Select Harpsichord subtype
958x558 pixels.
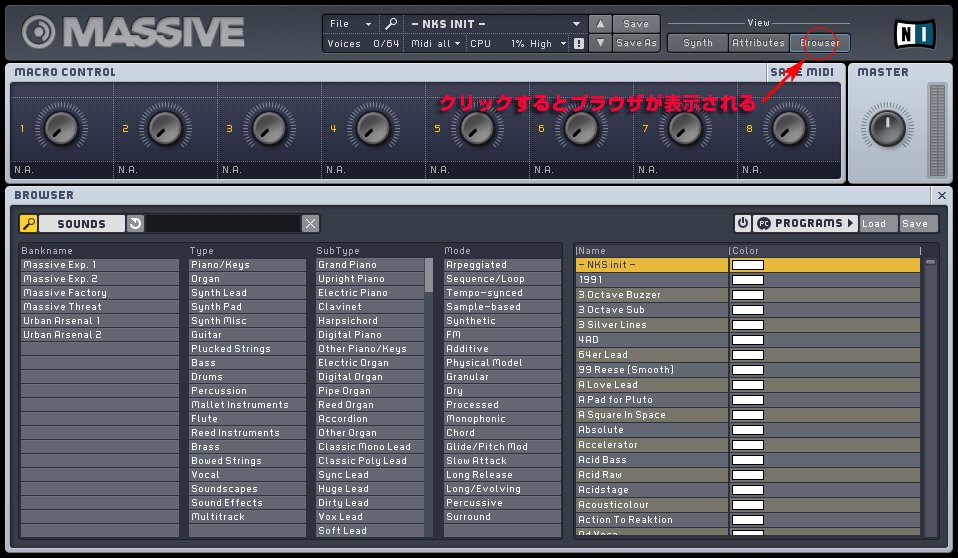(370, 321)
